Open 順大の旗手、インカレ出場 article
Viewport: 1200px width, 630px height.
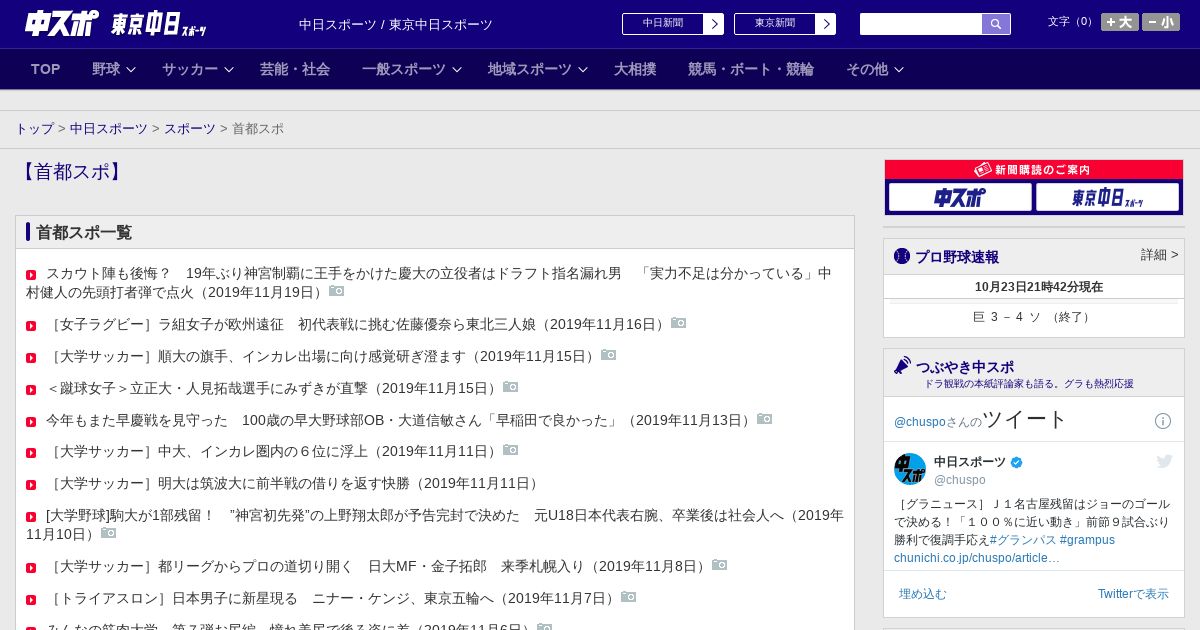click(x=321, y=356)
